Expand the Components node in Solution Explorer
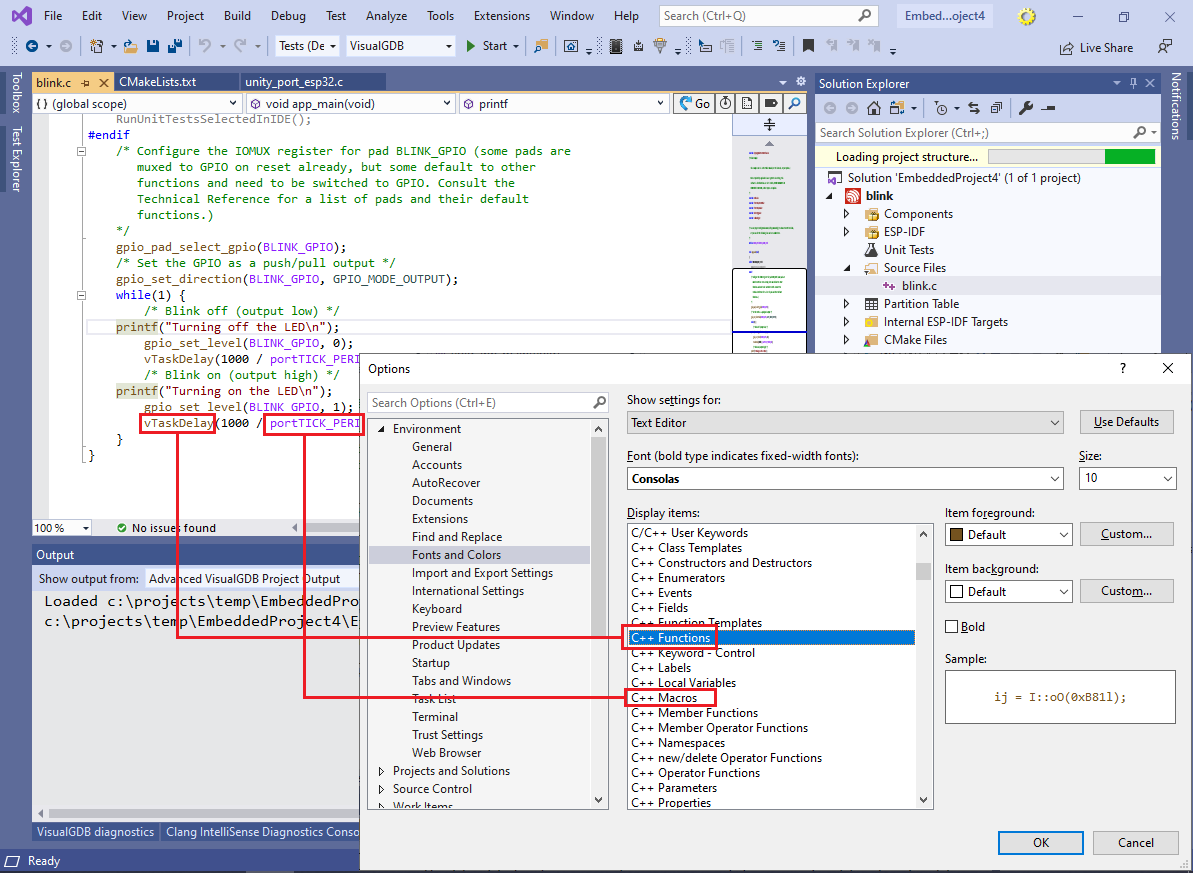 pyautogui.click(x=847, y=214)
